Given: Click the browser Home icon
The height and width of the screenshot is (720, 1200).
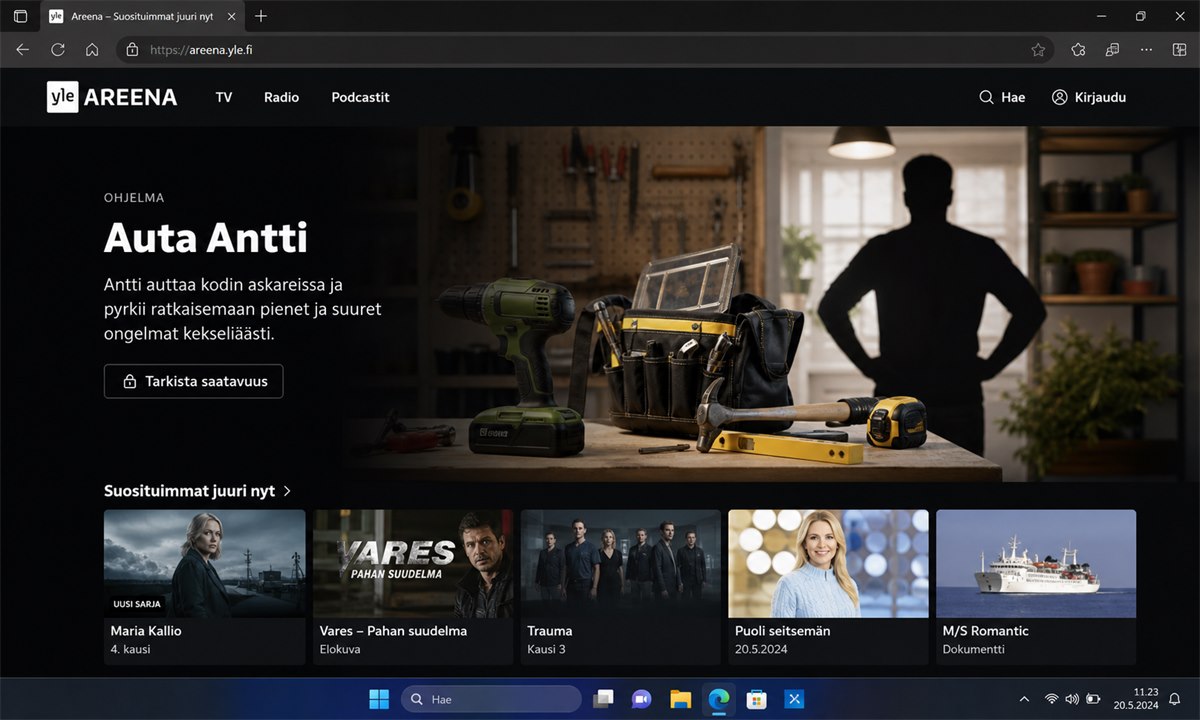Looking at the screenshot, I should [92, 49].
